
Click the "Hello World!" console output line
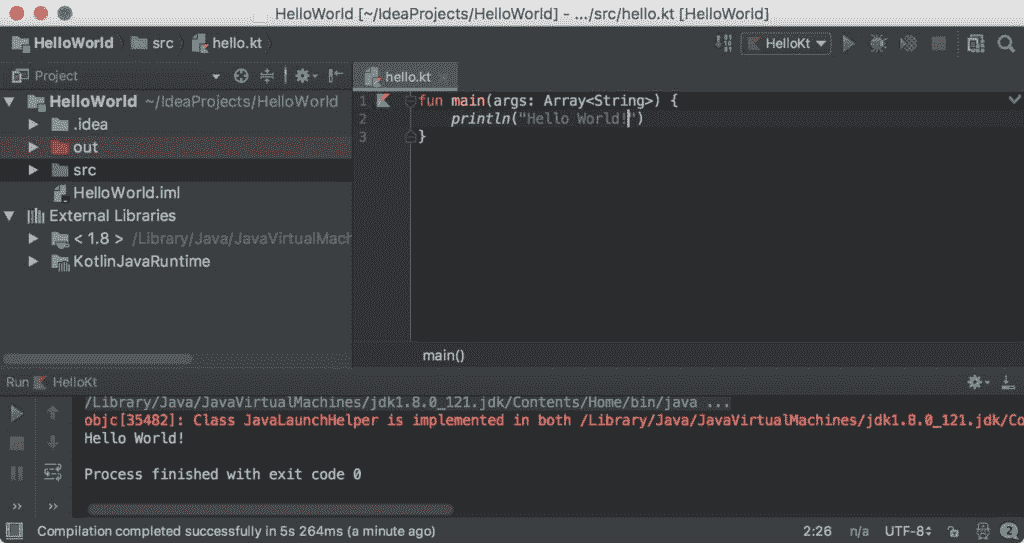135,438
